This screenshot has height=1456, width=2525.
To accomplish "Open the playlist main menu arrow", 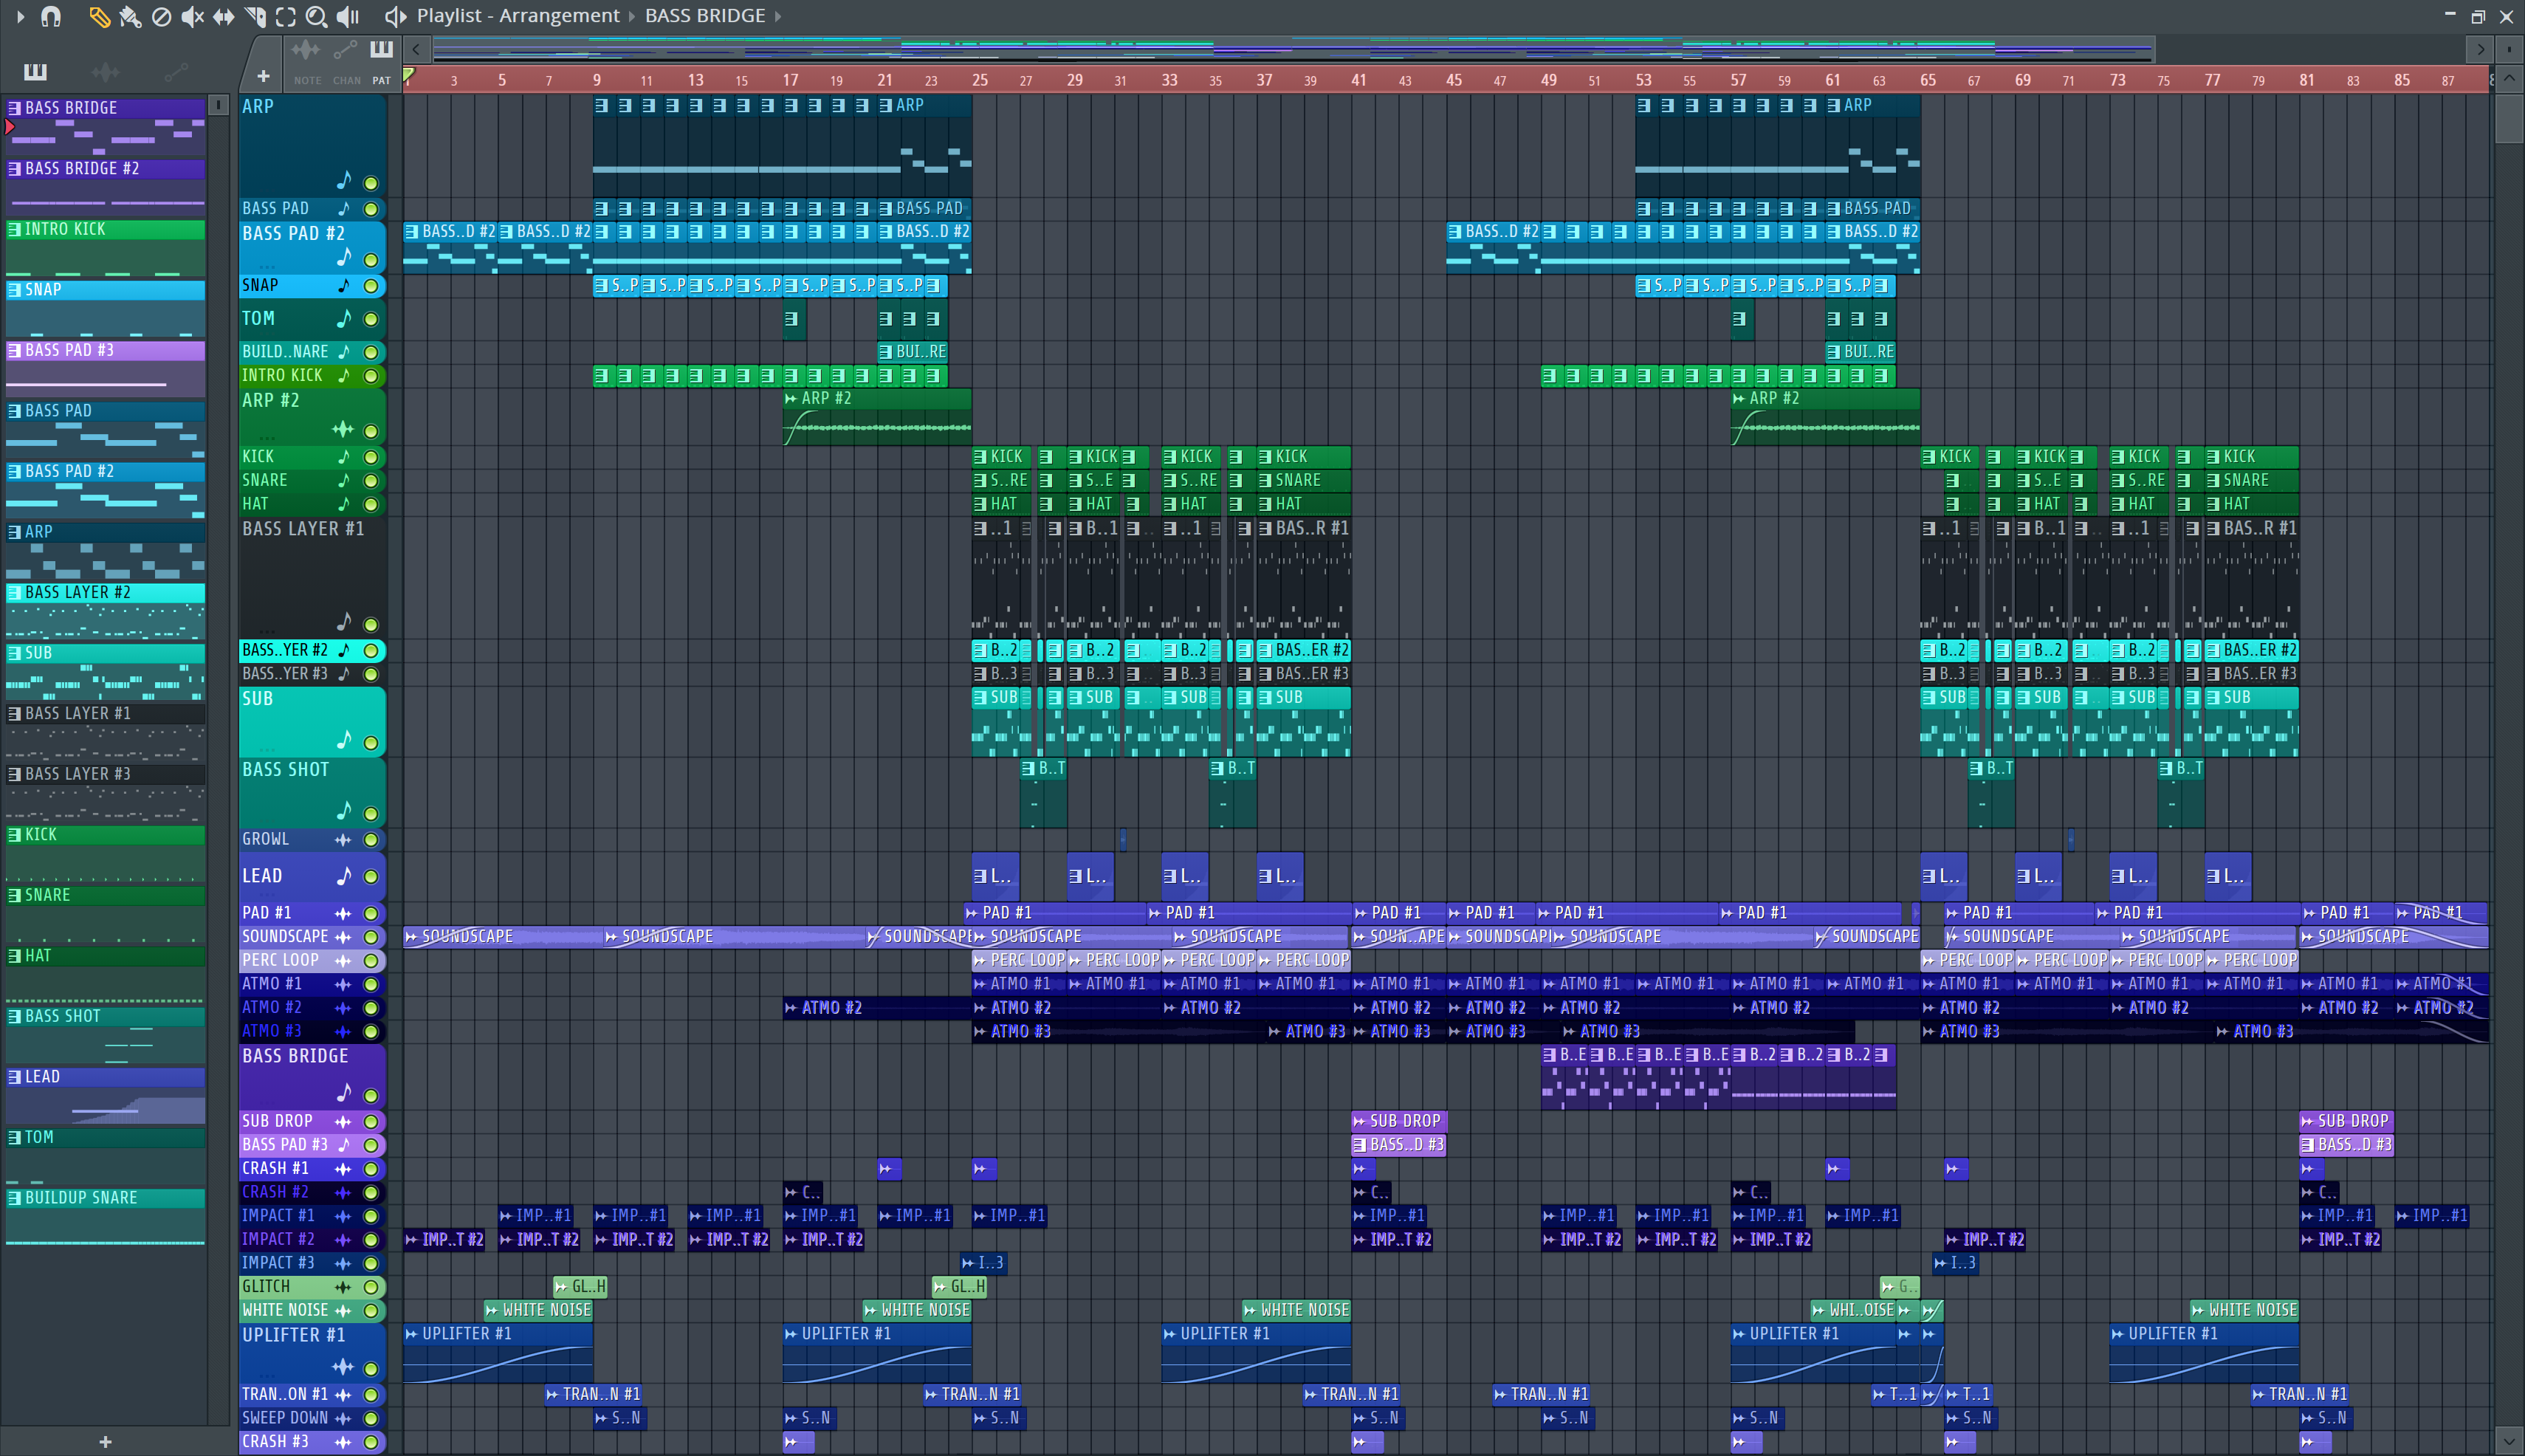I will coord(20,16).
